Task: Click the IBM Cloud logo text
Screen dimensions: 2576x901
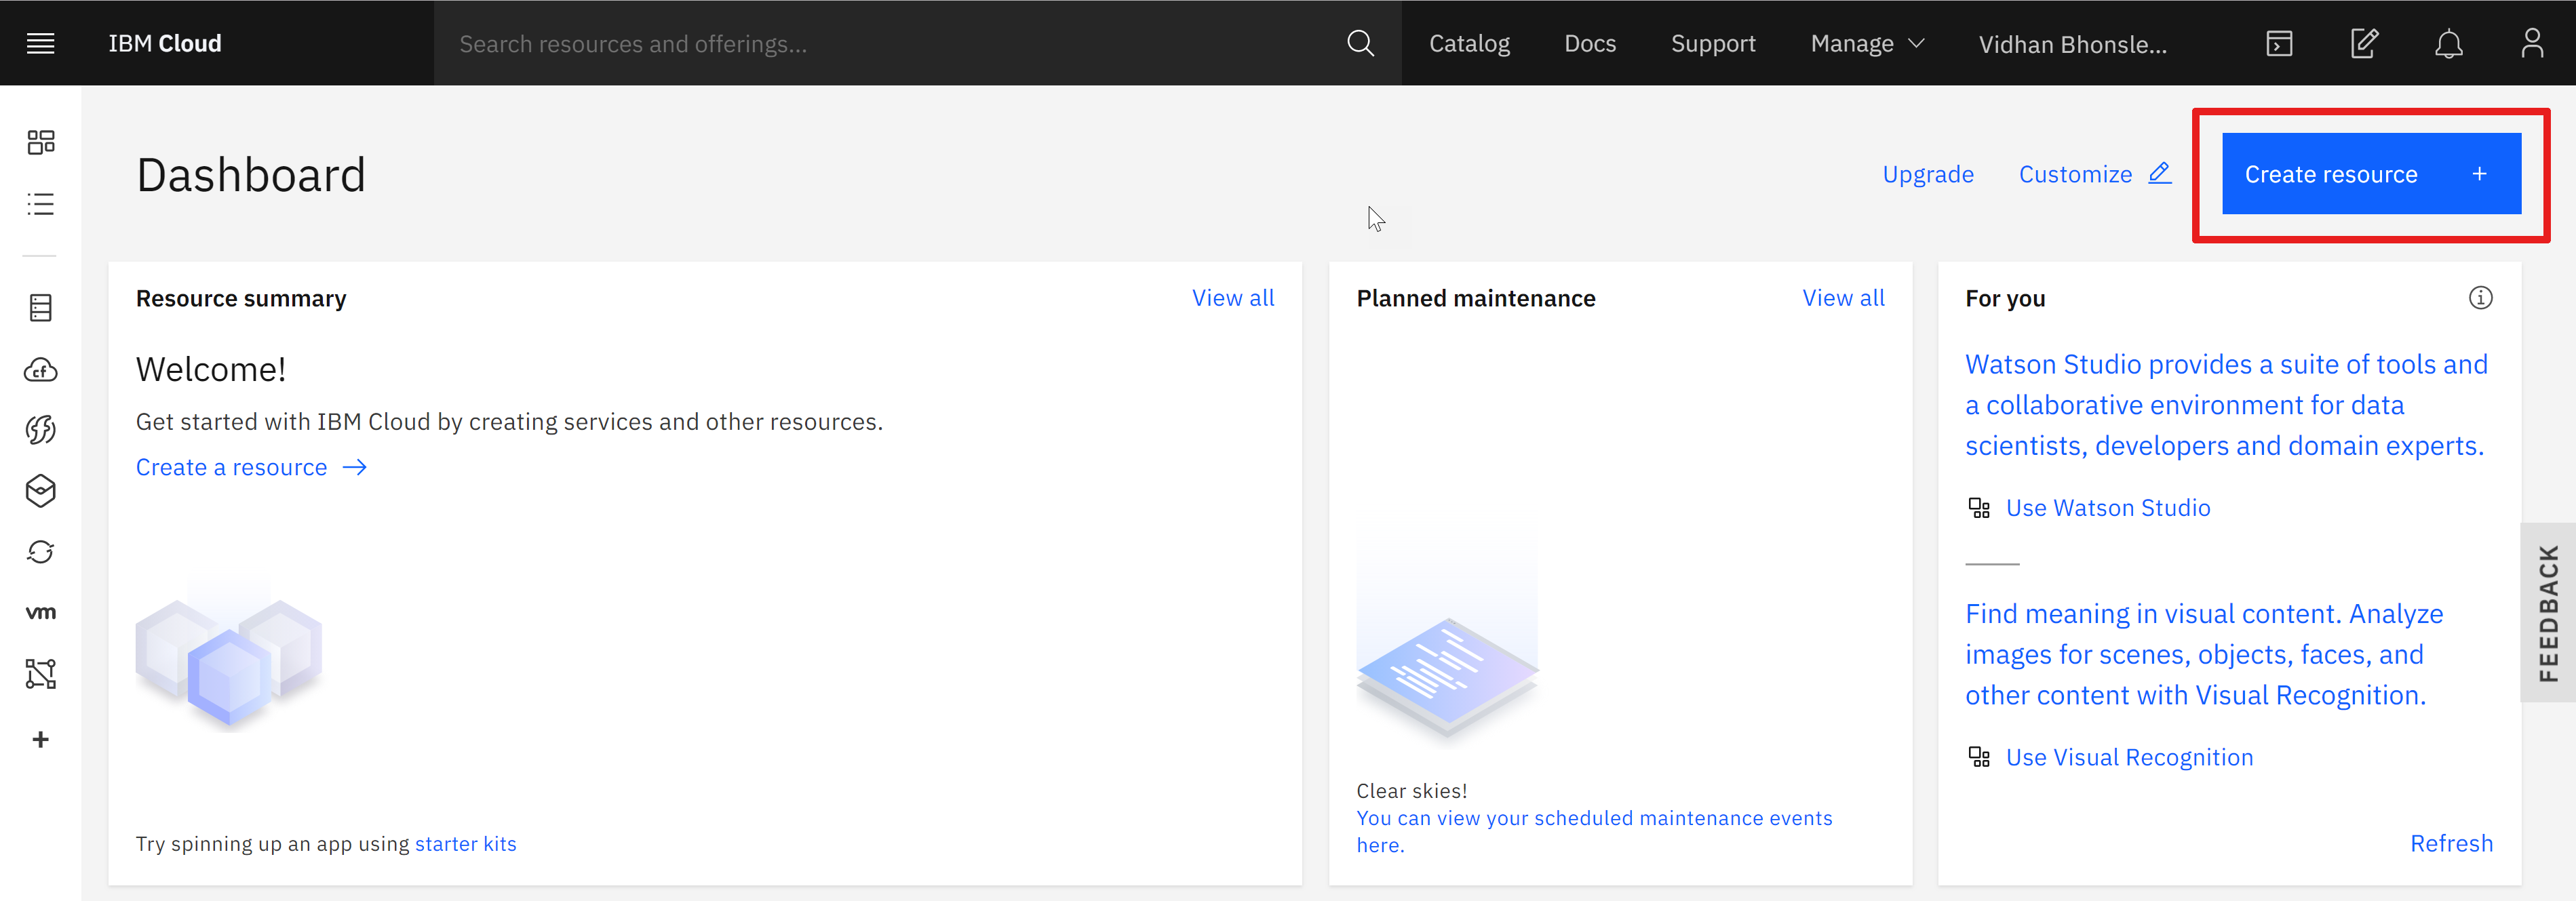Action: 165,43
